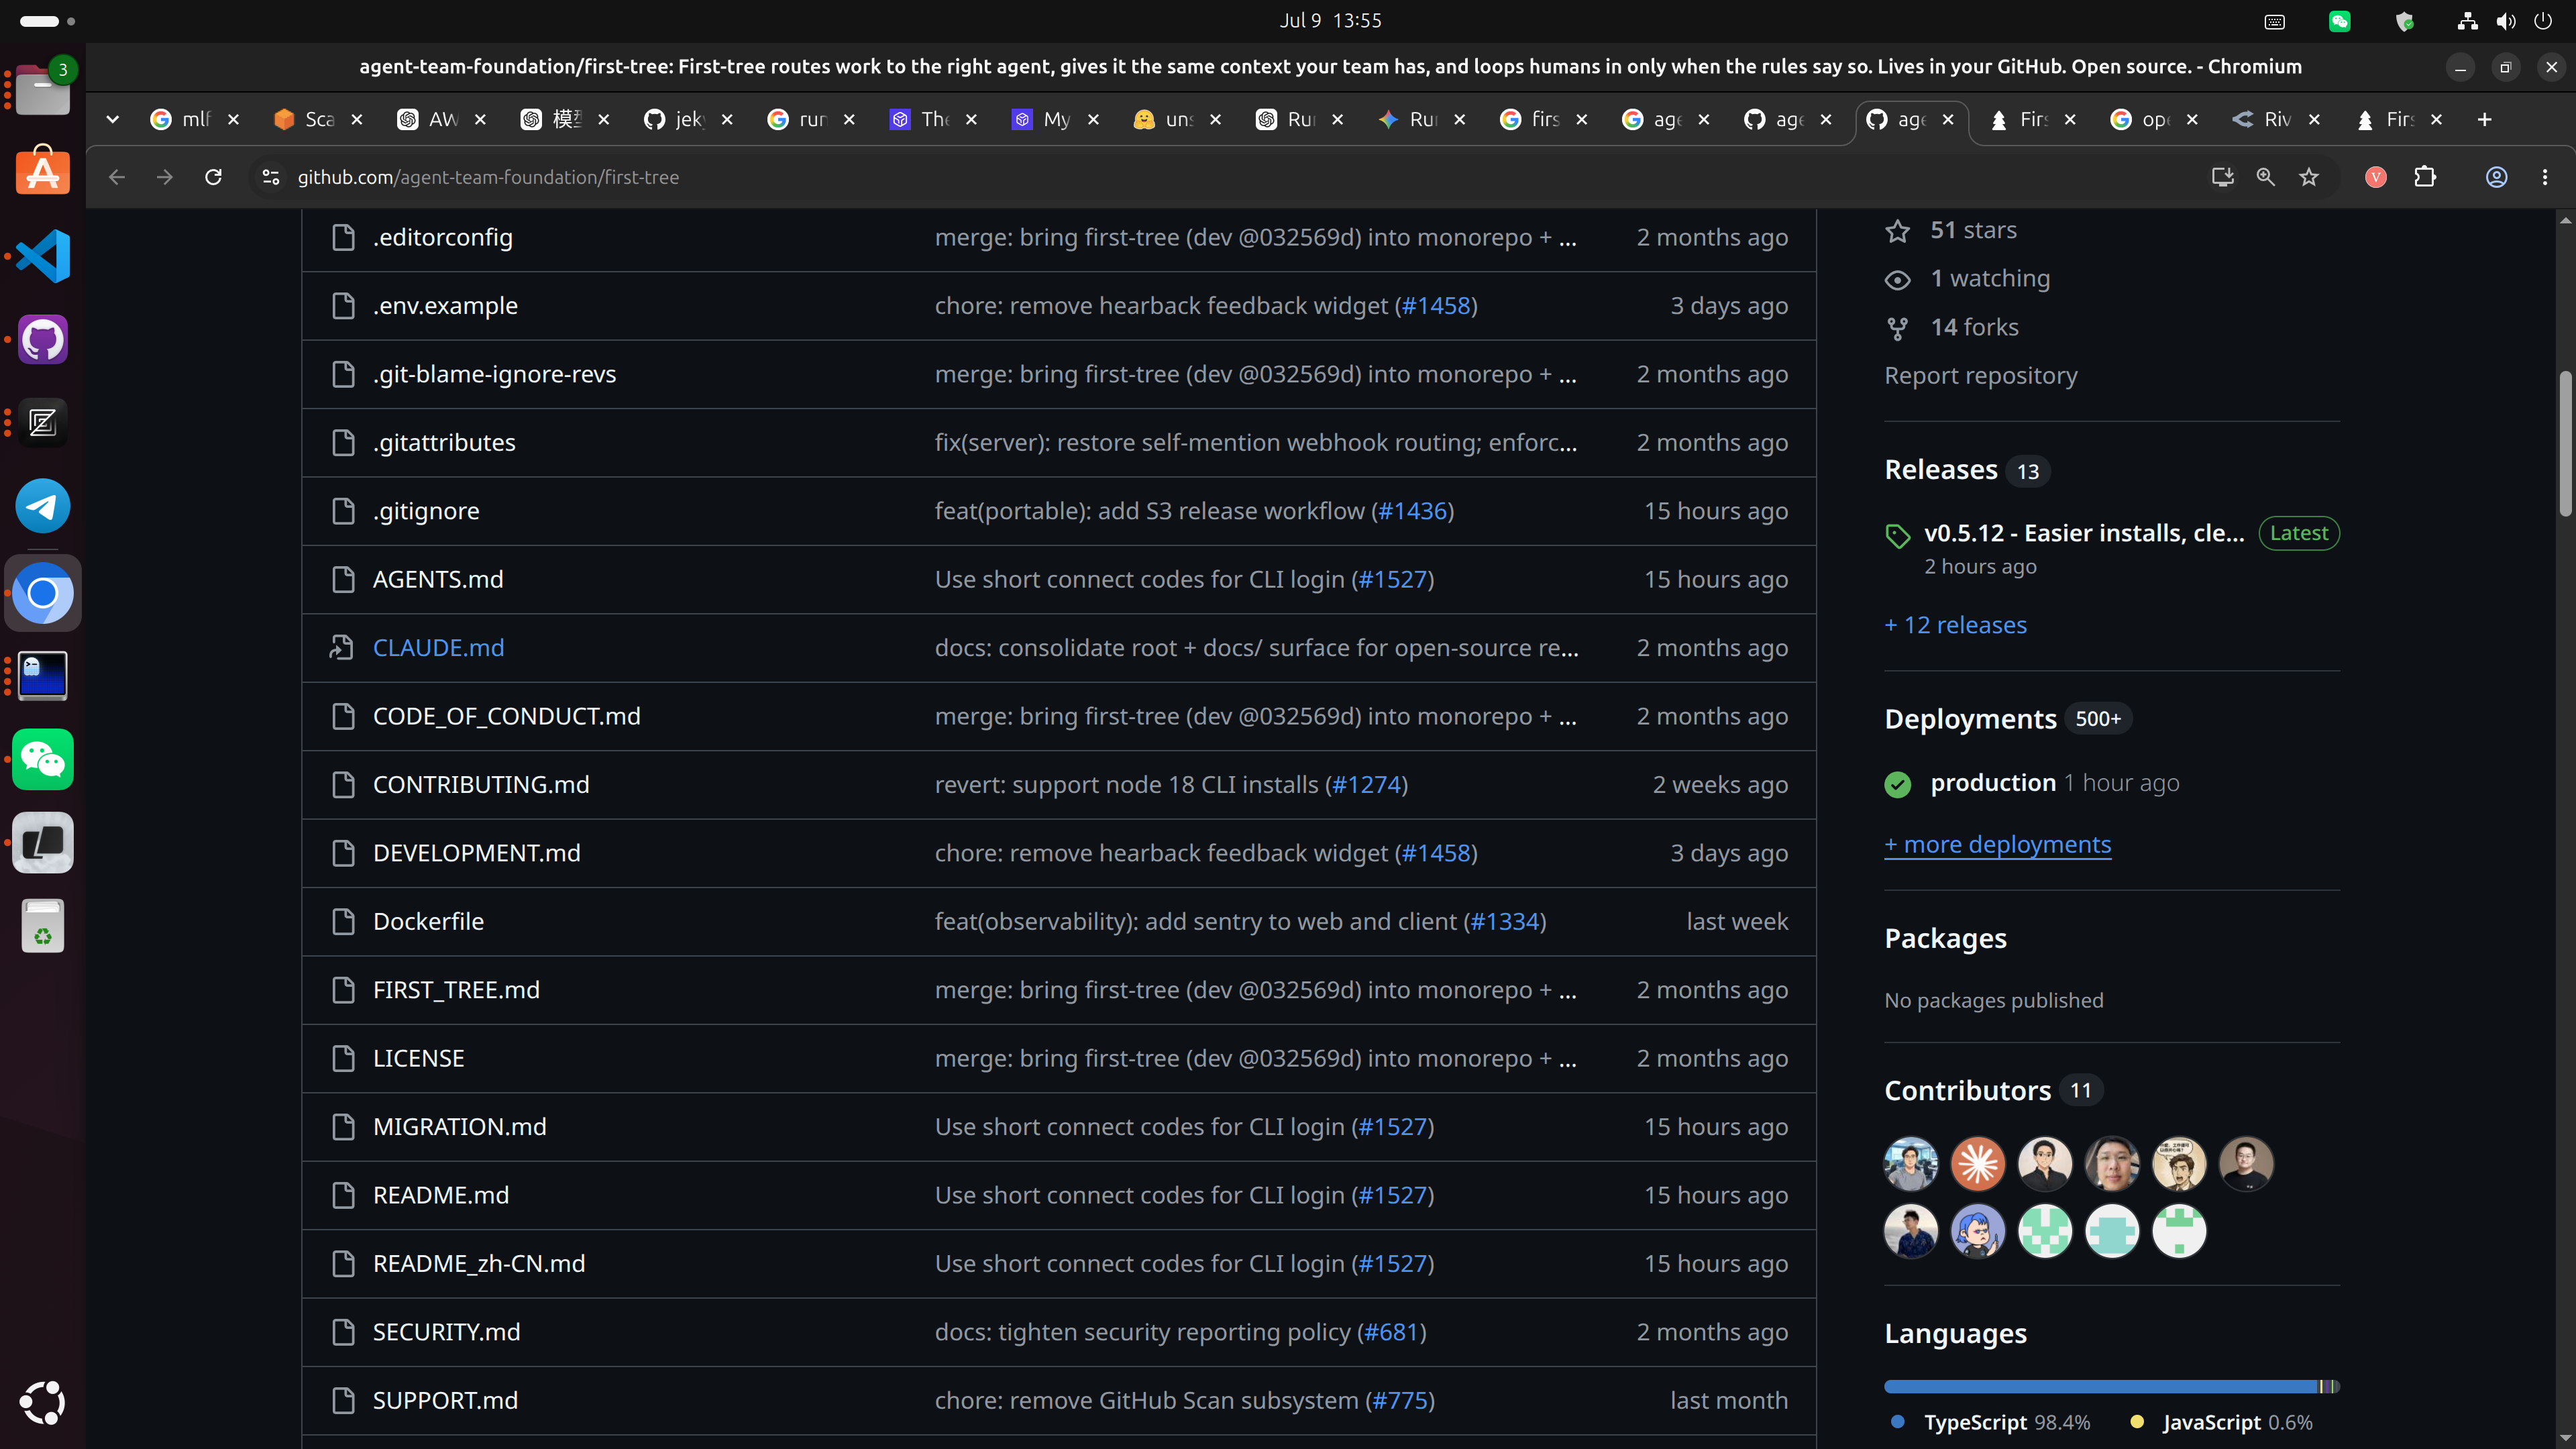Viewport: 2576px width, 1449px height.
Task: Click the browser back arrow
Action: point(117,177)
